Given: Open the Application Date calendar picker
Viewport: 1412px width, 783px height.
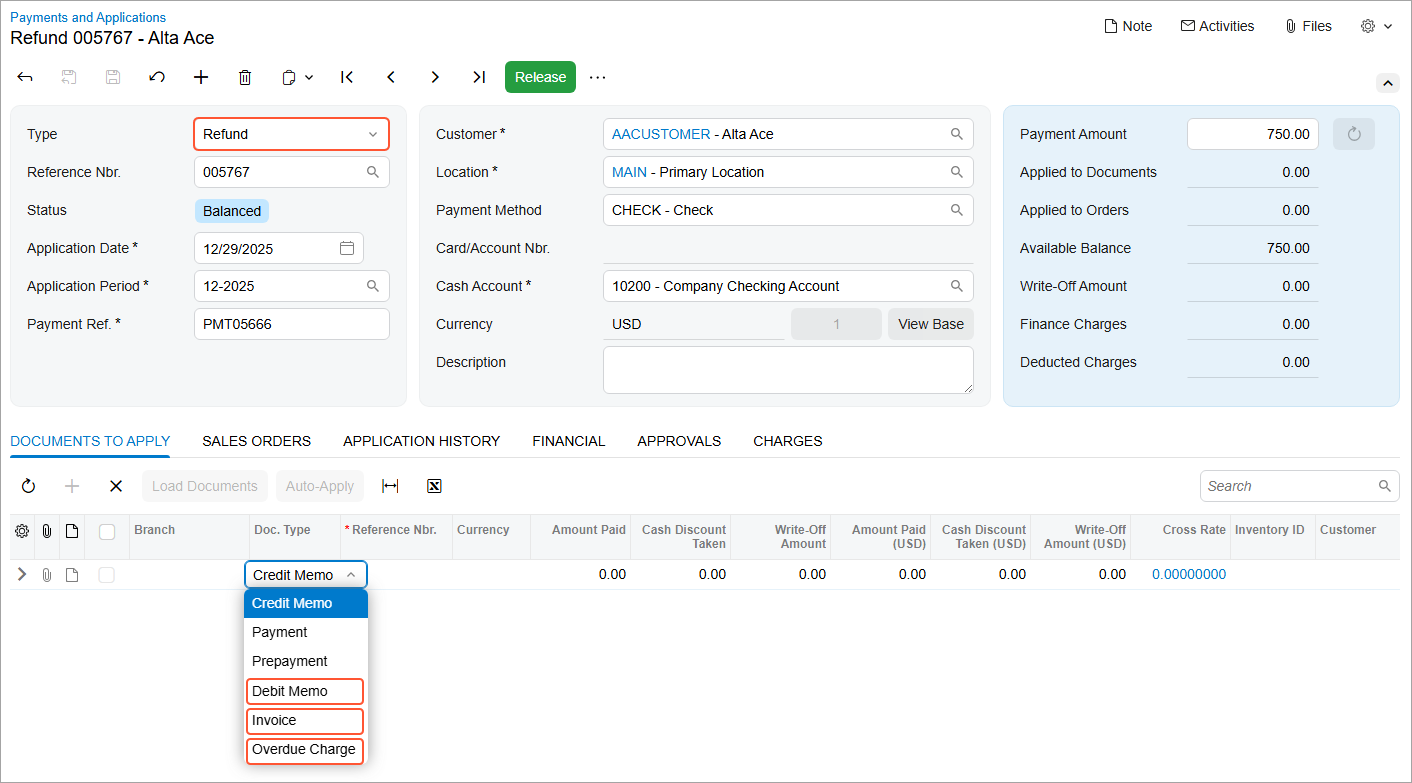Looking at the screenshot, I should [x=347, y=248].
